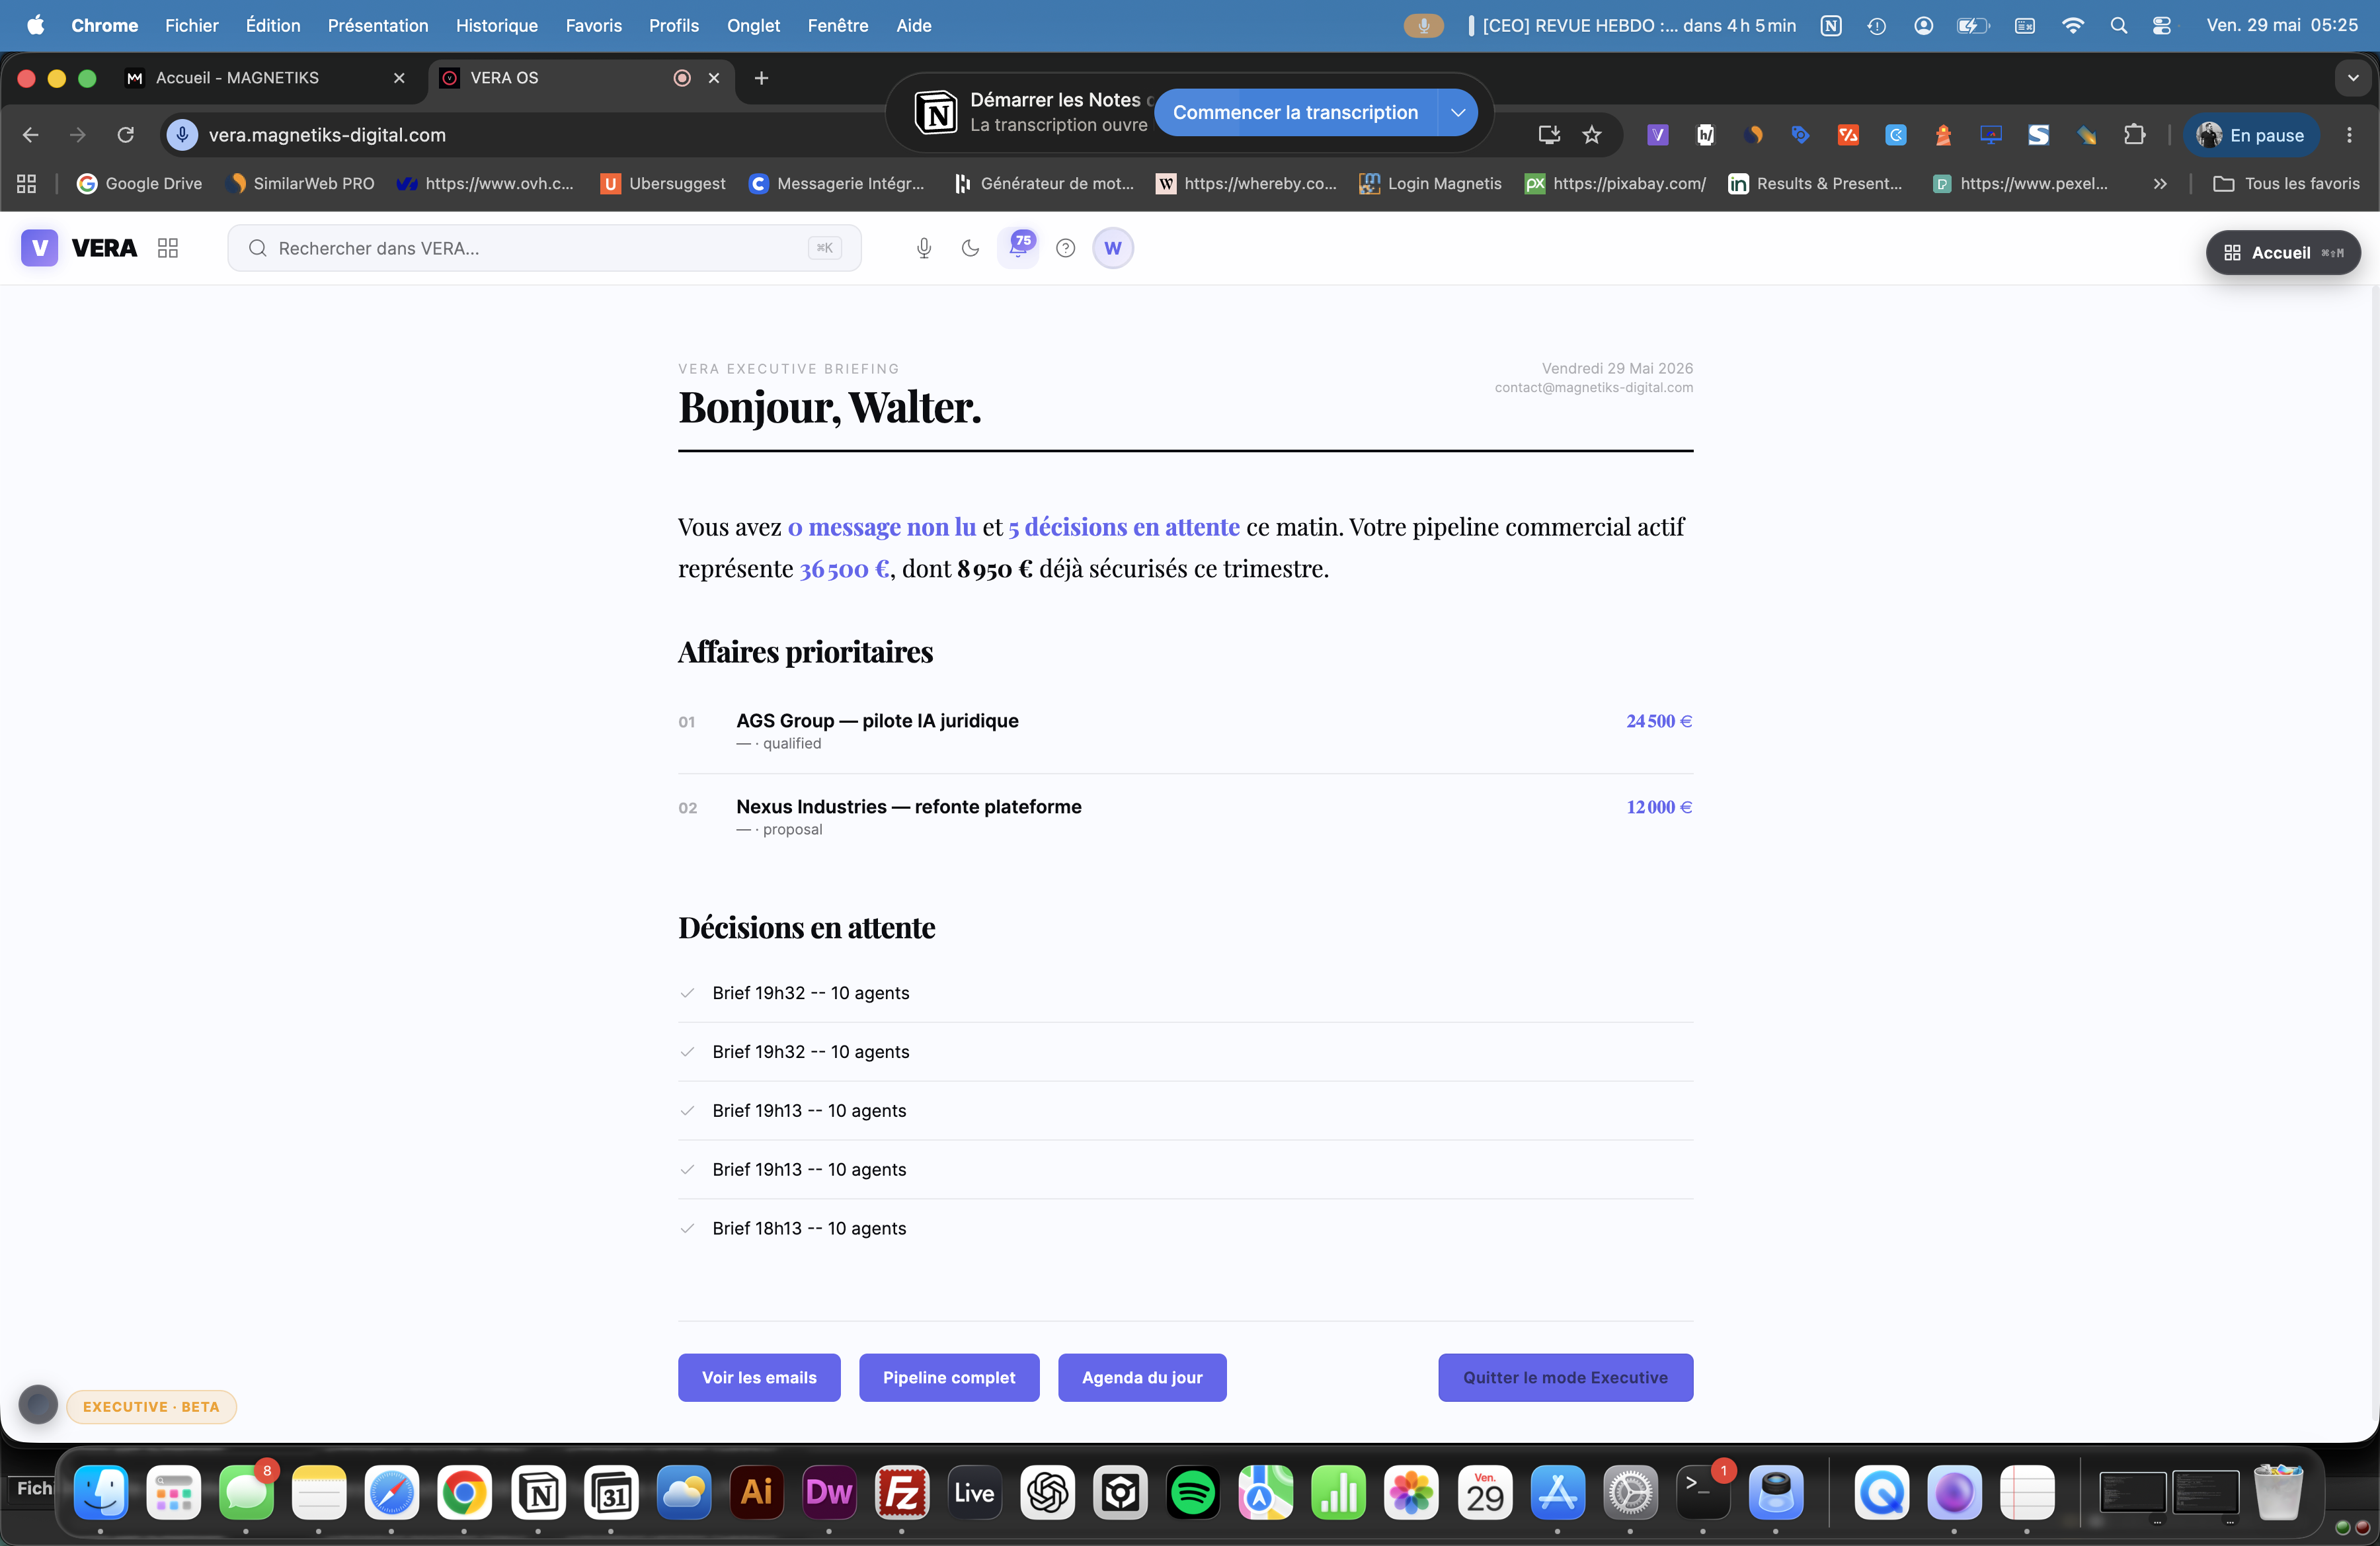
Task: Open Voir les emails
Action: (x=759, y=1377)
